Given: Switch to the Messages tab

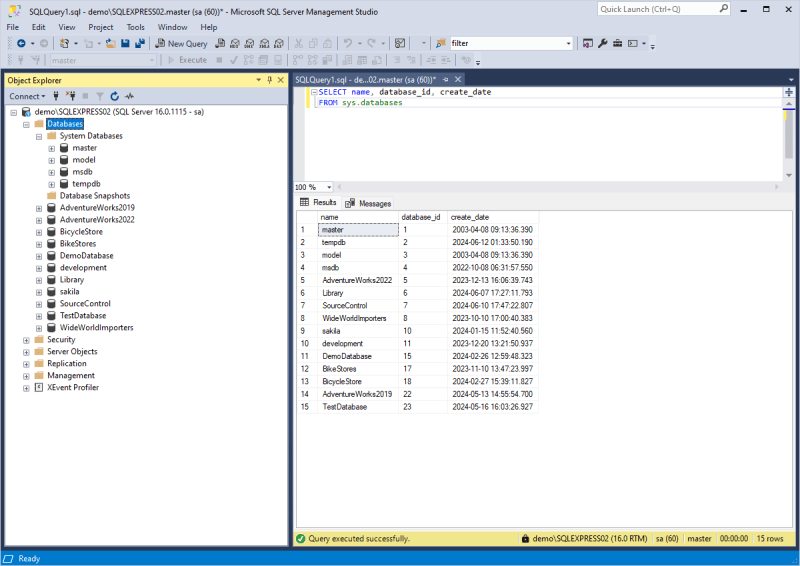Looking at the screenshot, I should pyautogui.click(x=368, y=203).
